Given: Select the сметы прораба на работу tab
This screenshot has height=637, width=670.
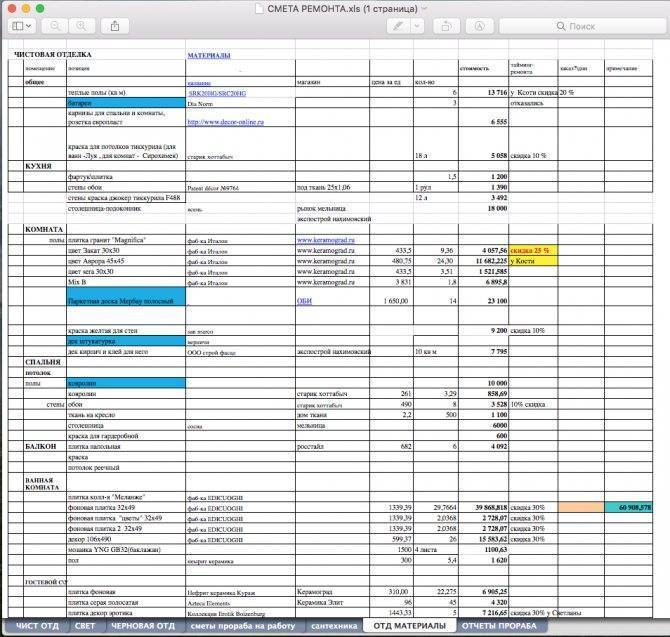Looking at the screenshot, I should (243, 626).
